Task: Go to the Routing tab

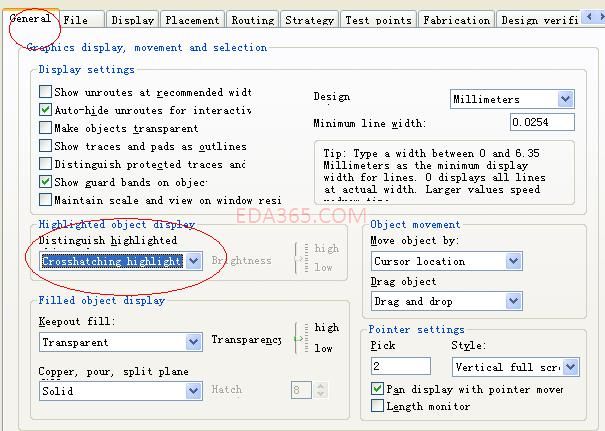Action: click(253, 20)
